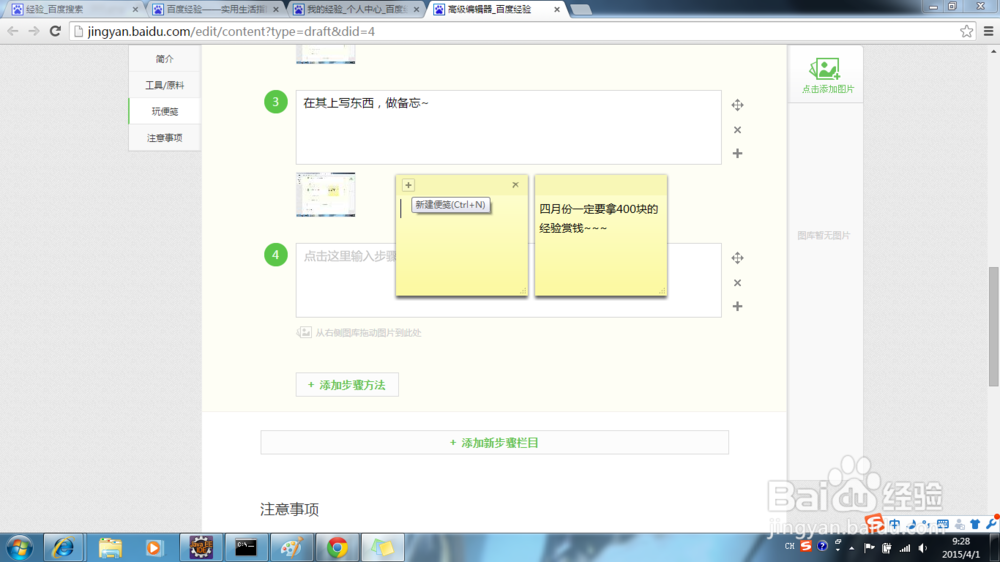The width and height of the screenshot is (1000, 562).
Task: Reload the page with refresh icon
Action: [55, 31]
